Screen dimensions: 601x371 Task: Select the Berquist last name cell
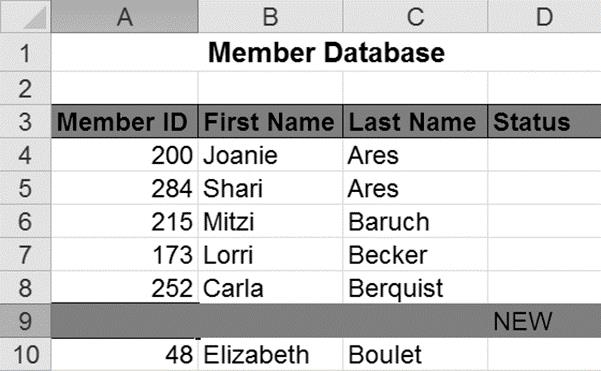click(415, 287)
